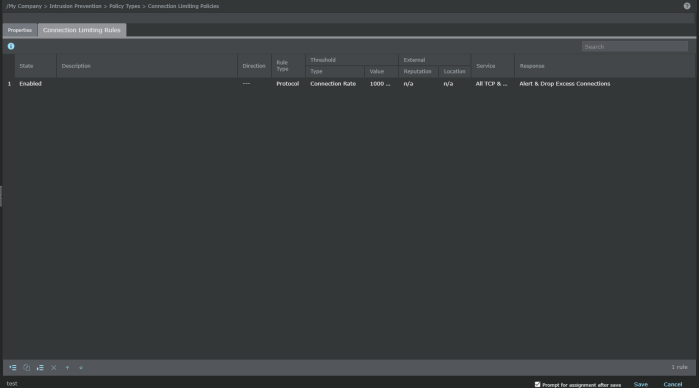Viewport: 699px width, 388px height.
Task: Click the 1 rule count text
Action: pos(679,367)
